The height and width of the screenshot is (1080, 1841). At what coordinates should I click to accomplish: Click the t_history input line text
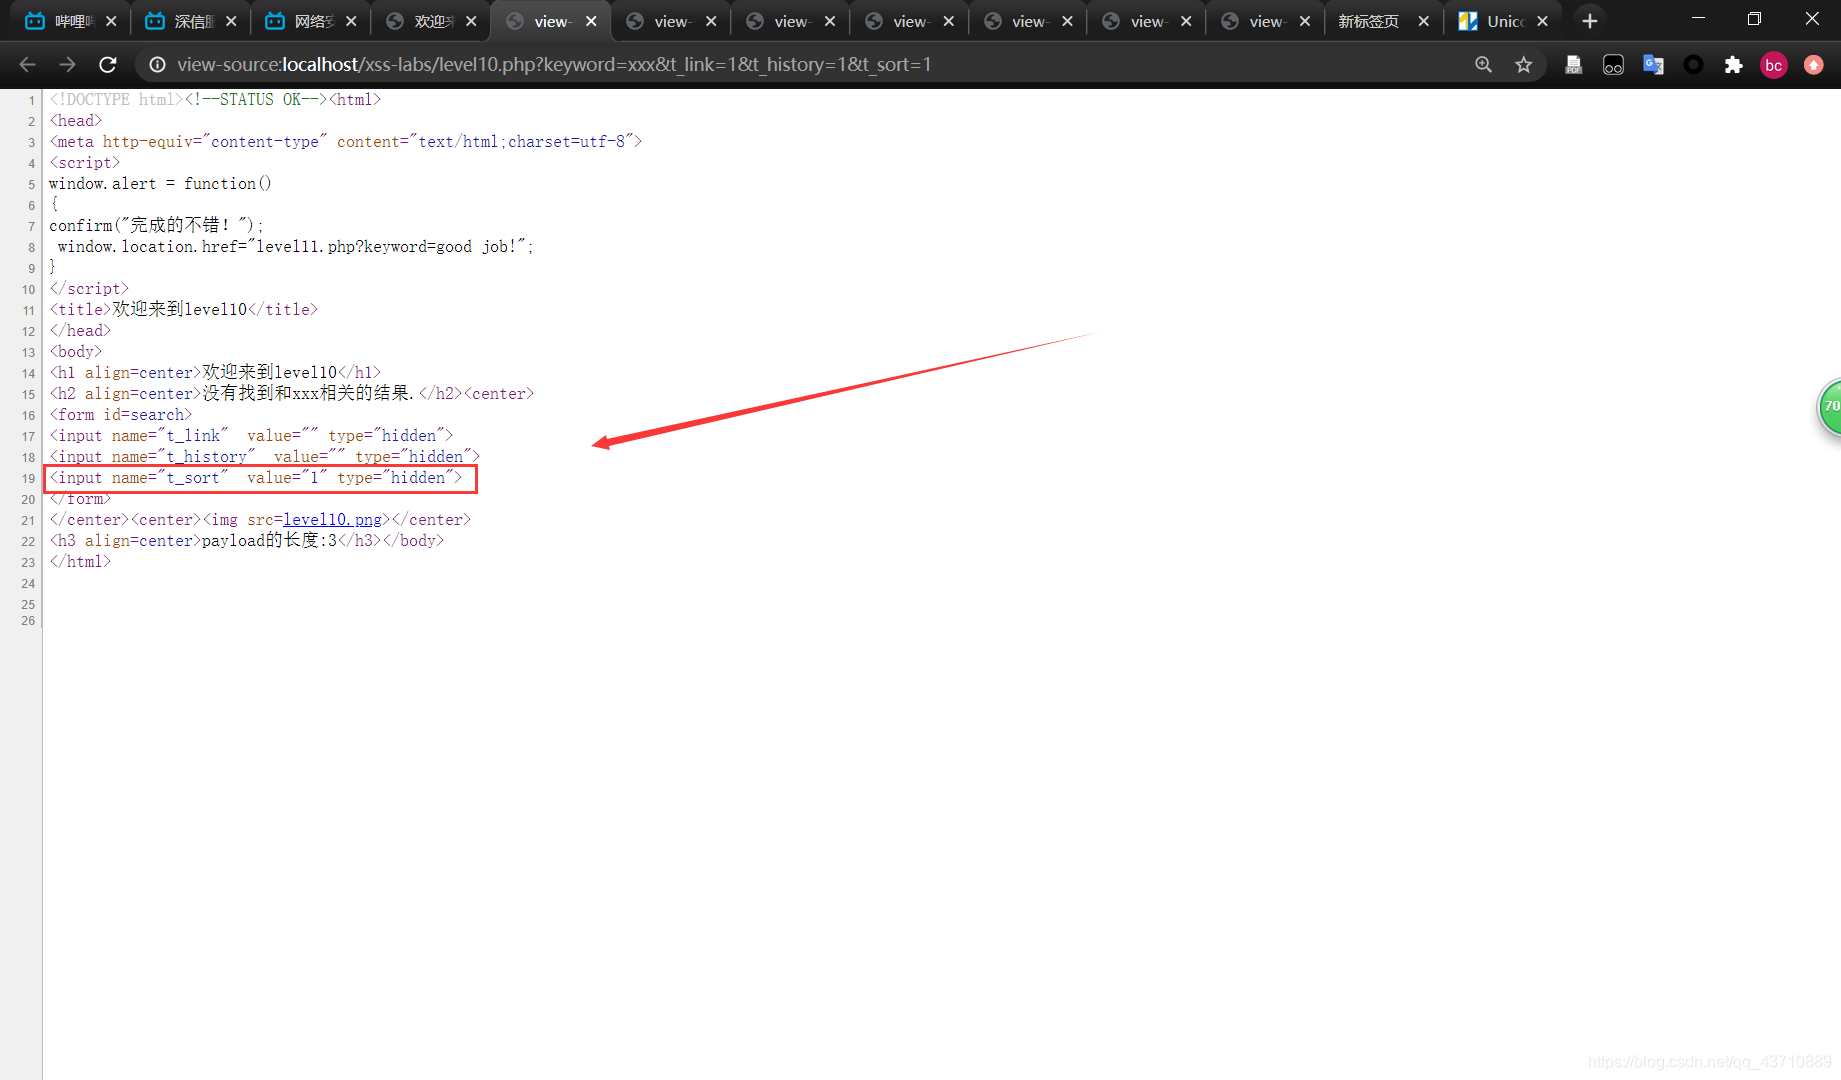point(265,457)
